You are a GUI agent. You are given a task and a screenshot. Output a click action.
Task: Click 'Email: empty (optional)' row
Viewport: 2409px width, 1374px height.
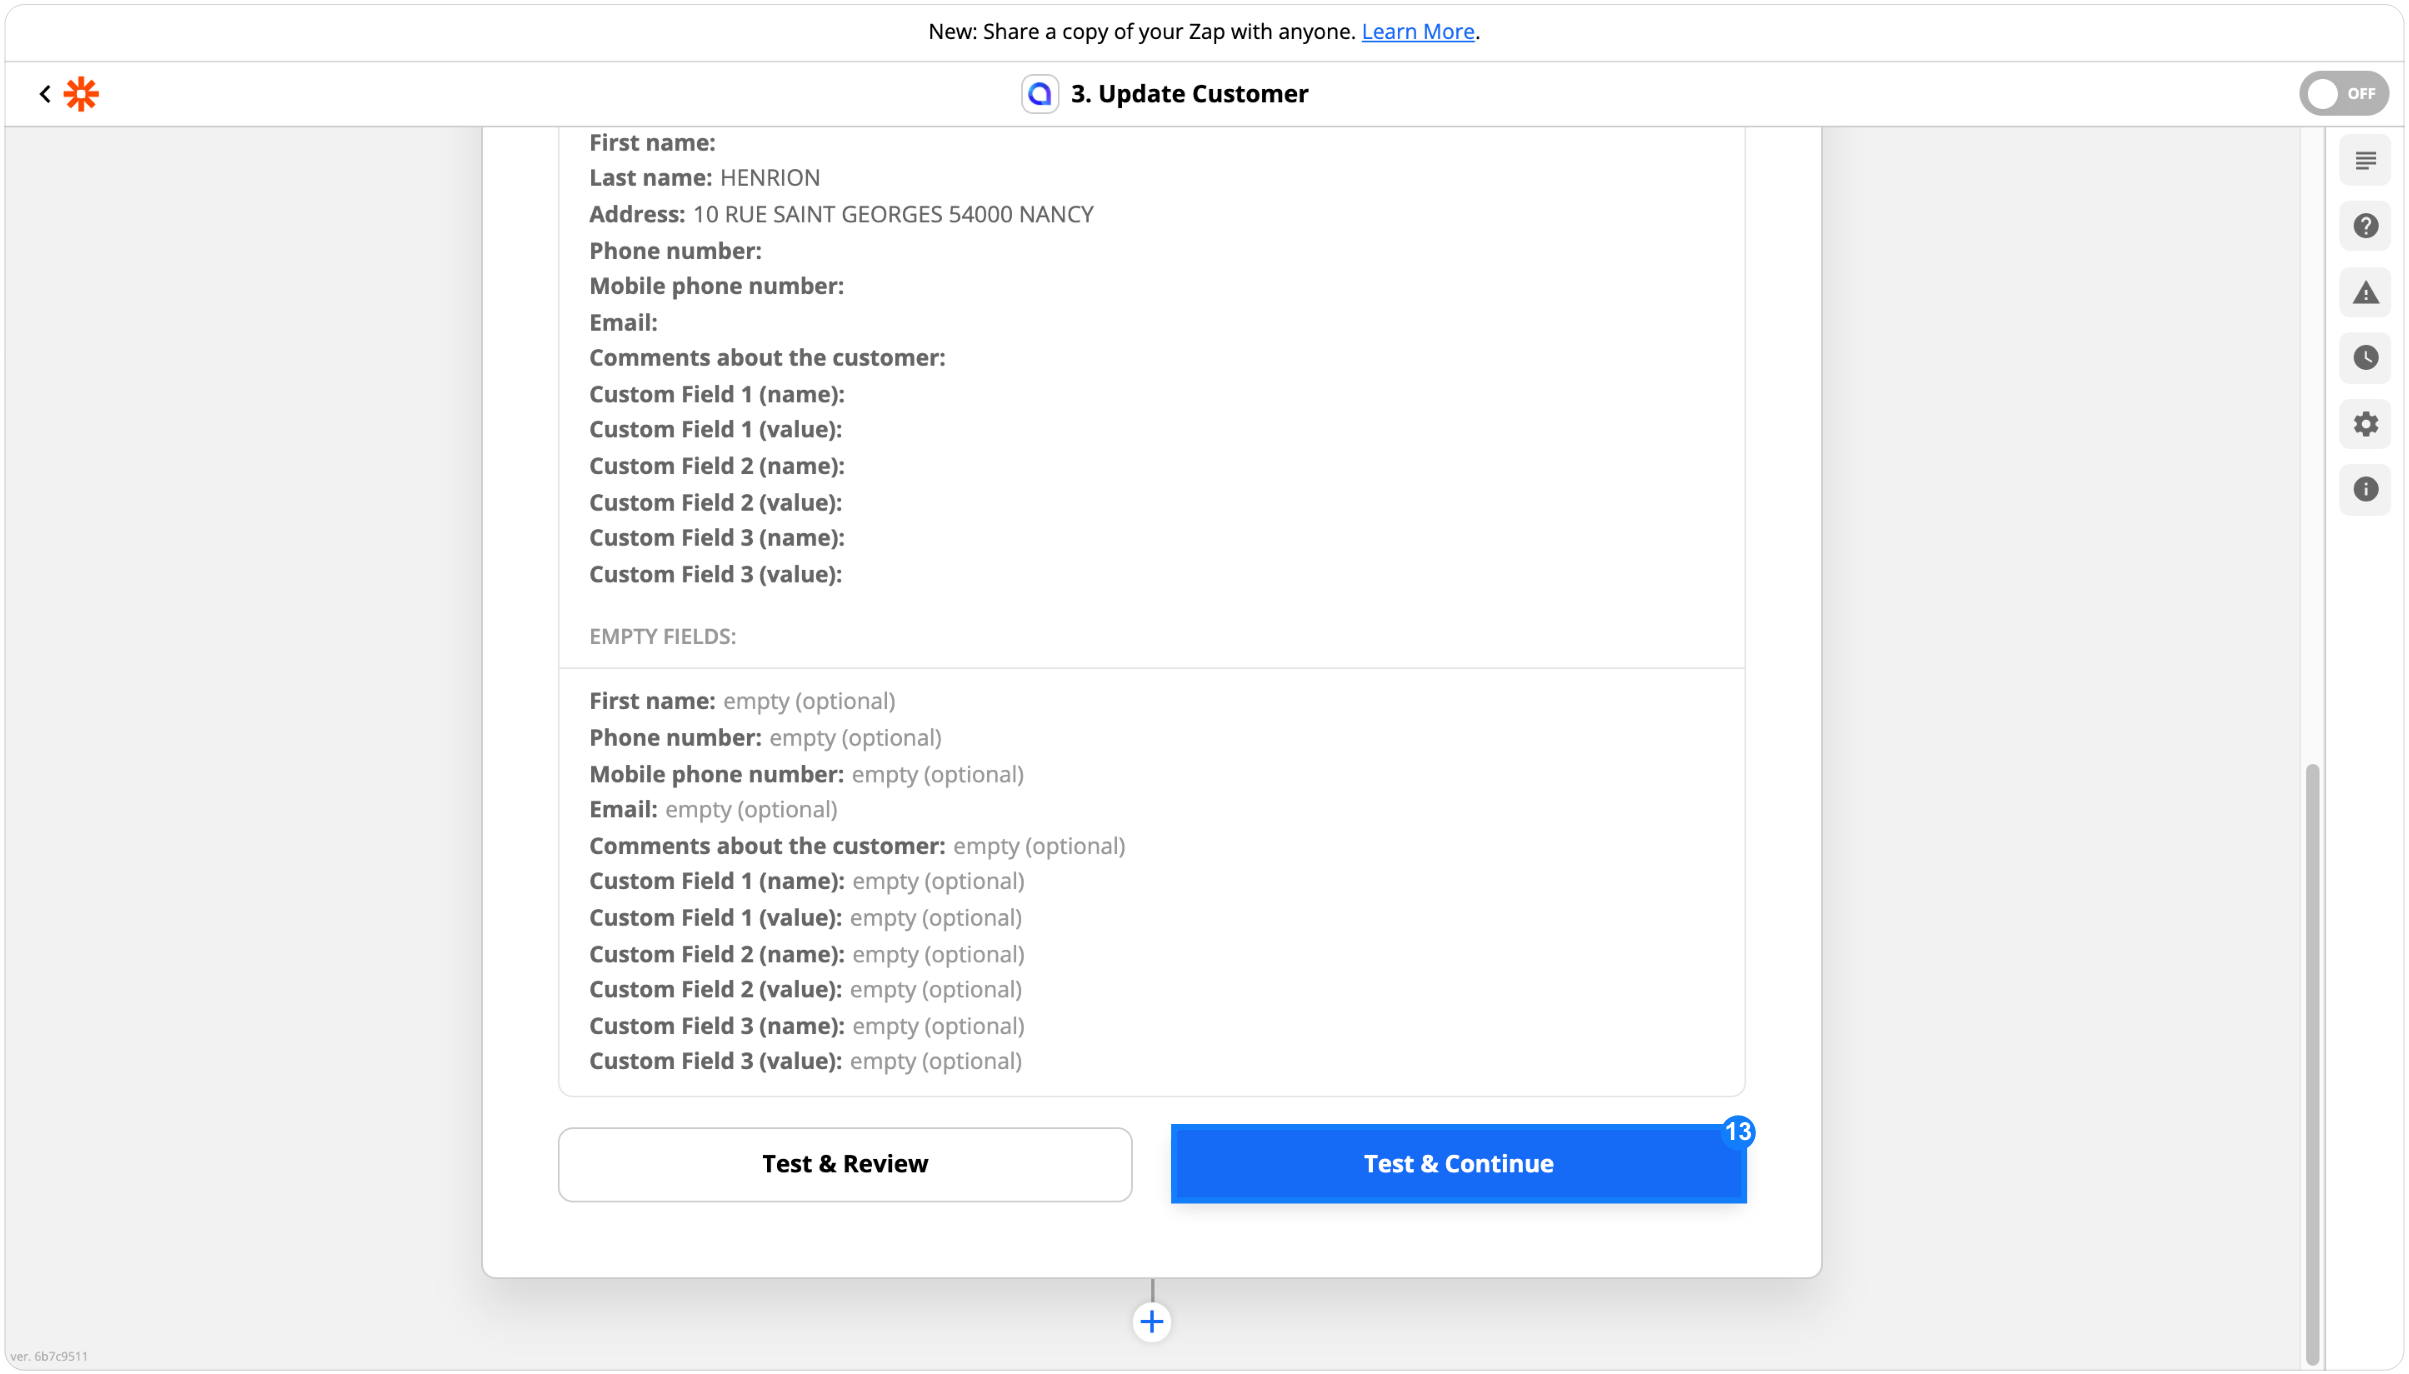(713, 809)
